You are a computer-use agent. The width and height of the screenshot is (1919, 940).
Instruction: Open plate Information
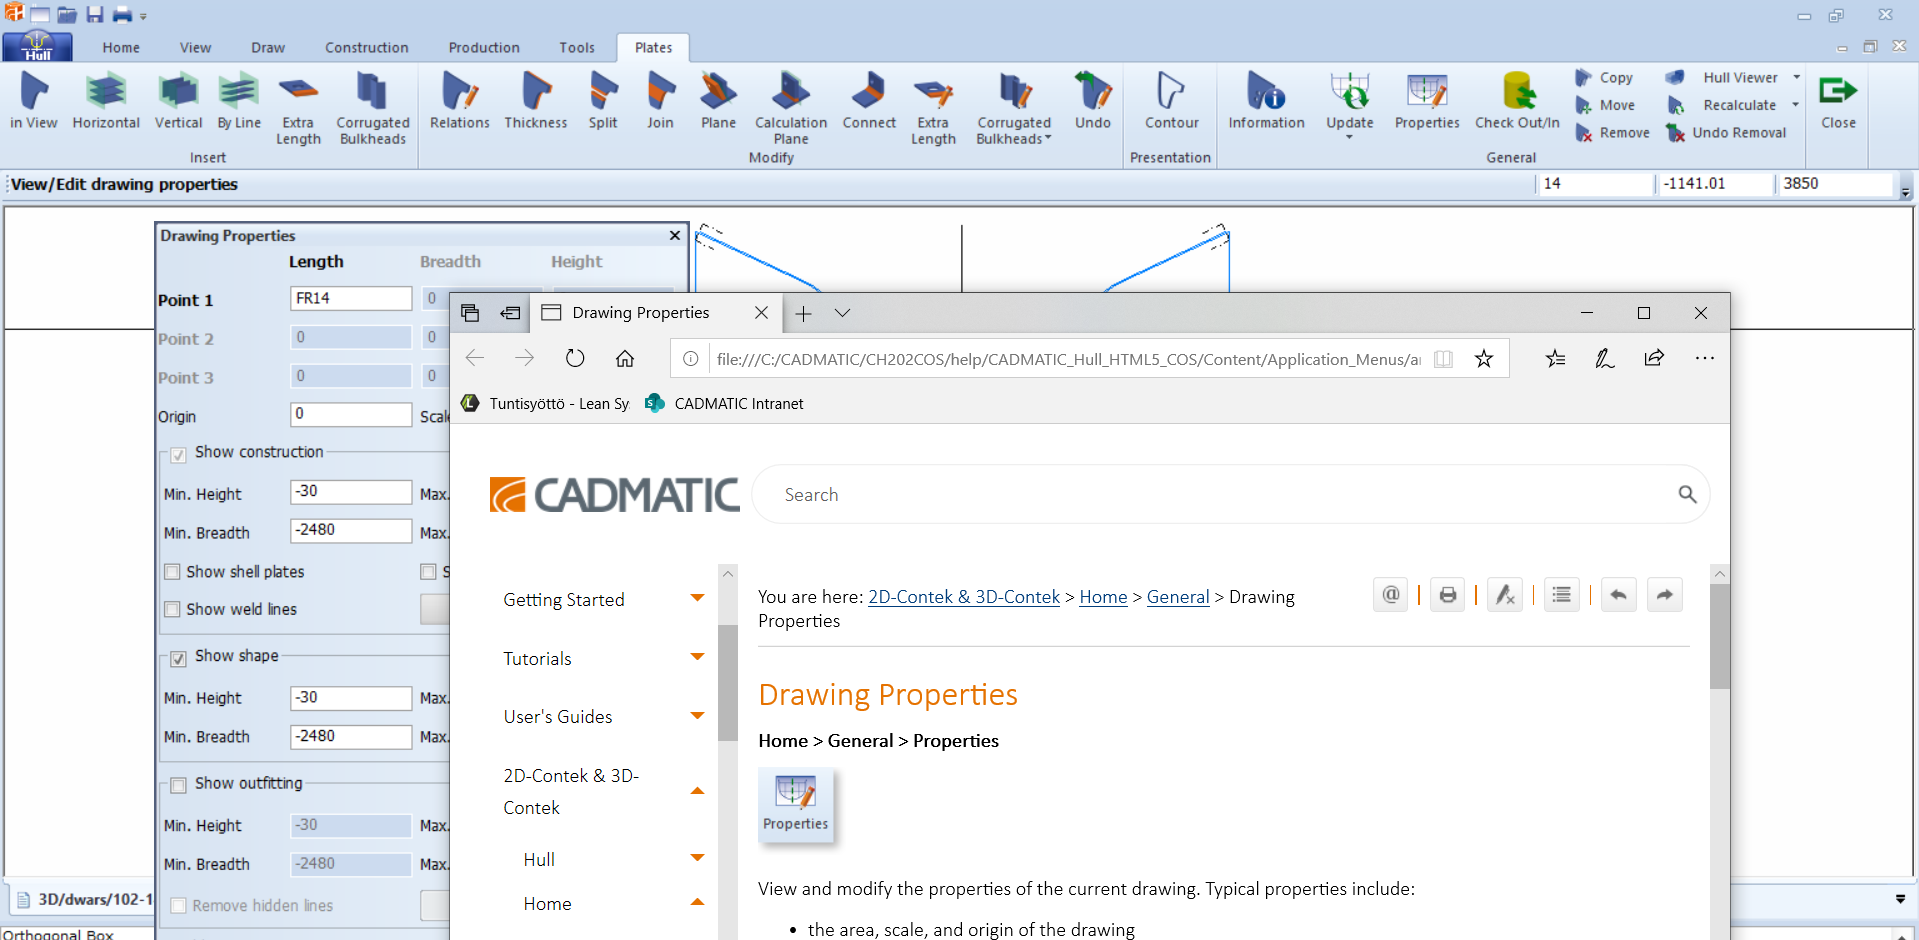tap(1266, 100)
